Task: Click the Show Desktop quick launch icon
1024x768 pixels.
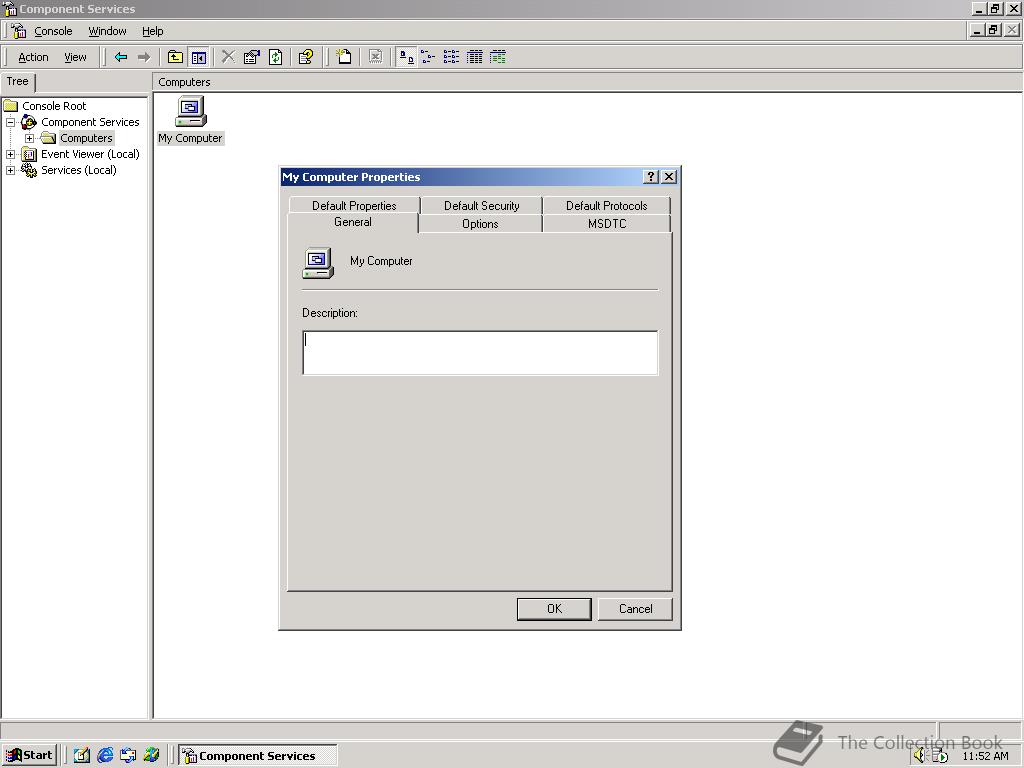Action: point(82,756)
